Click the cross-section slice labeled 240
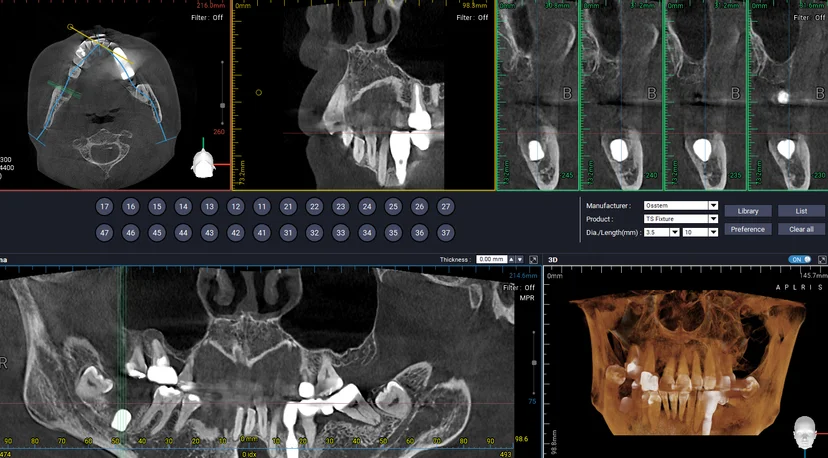This screenshot has height=458, width=828. [x=622, y=95]
